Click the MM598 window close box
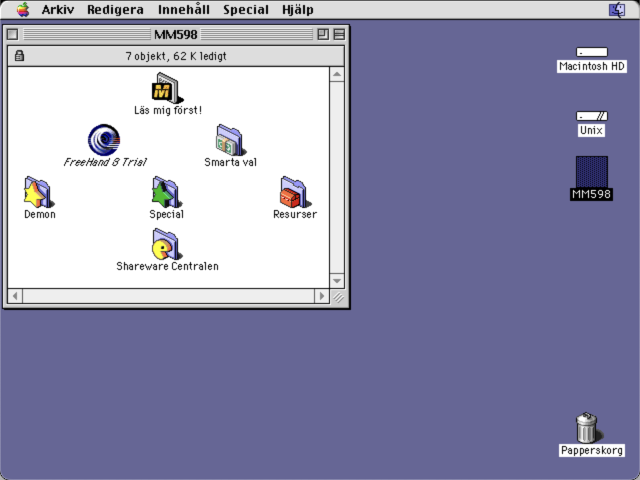Screen dimensions: 640x480 13,34
